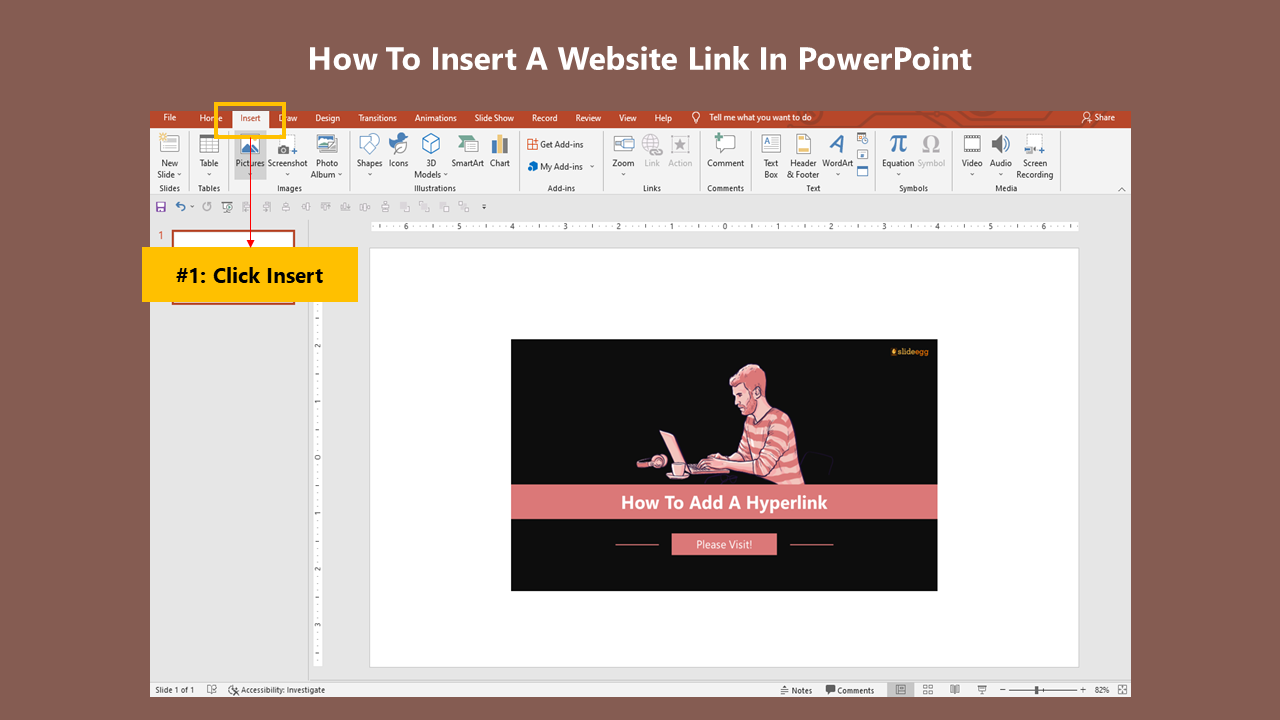Click the Photo Album icon

pyautogui.click(x=327, y=144)
